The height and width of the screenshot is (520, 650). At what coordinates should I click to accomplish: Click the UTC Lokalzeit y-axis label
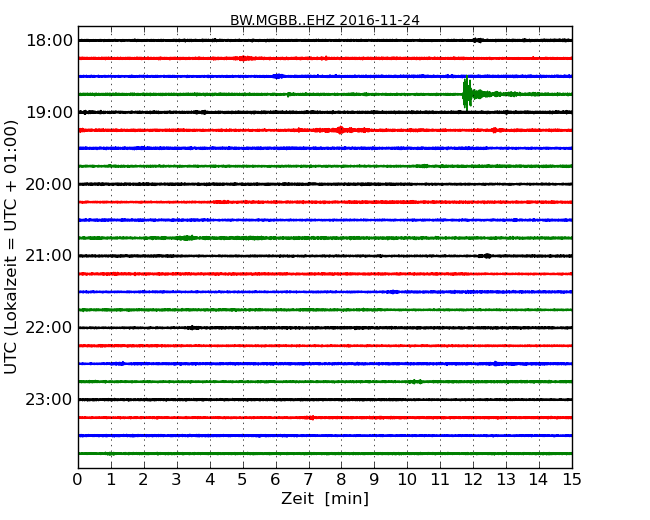[11, 247]
